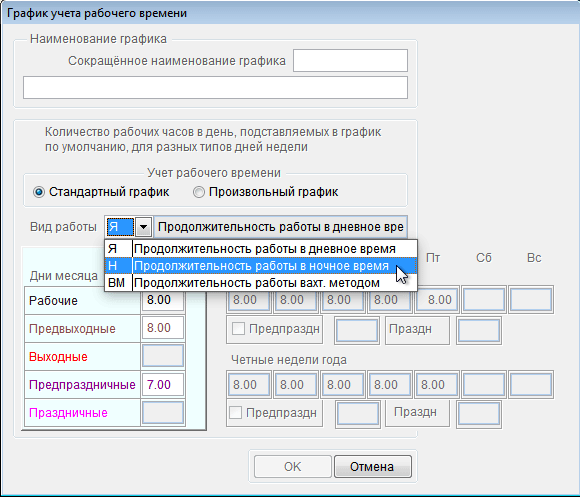Click the Выходные hours empty field
This screenshot has width=580, height=497.
162,356
